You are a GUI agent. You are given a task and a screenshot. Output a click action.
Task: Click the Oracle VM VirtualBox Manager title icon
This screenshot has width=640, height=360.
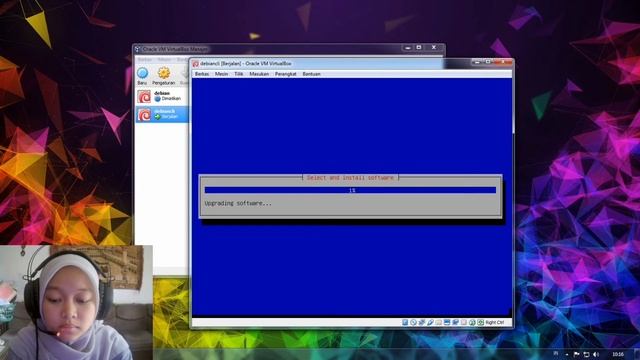[x=138, y=49]
